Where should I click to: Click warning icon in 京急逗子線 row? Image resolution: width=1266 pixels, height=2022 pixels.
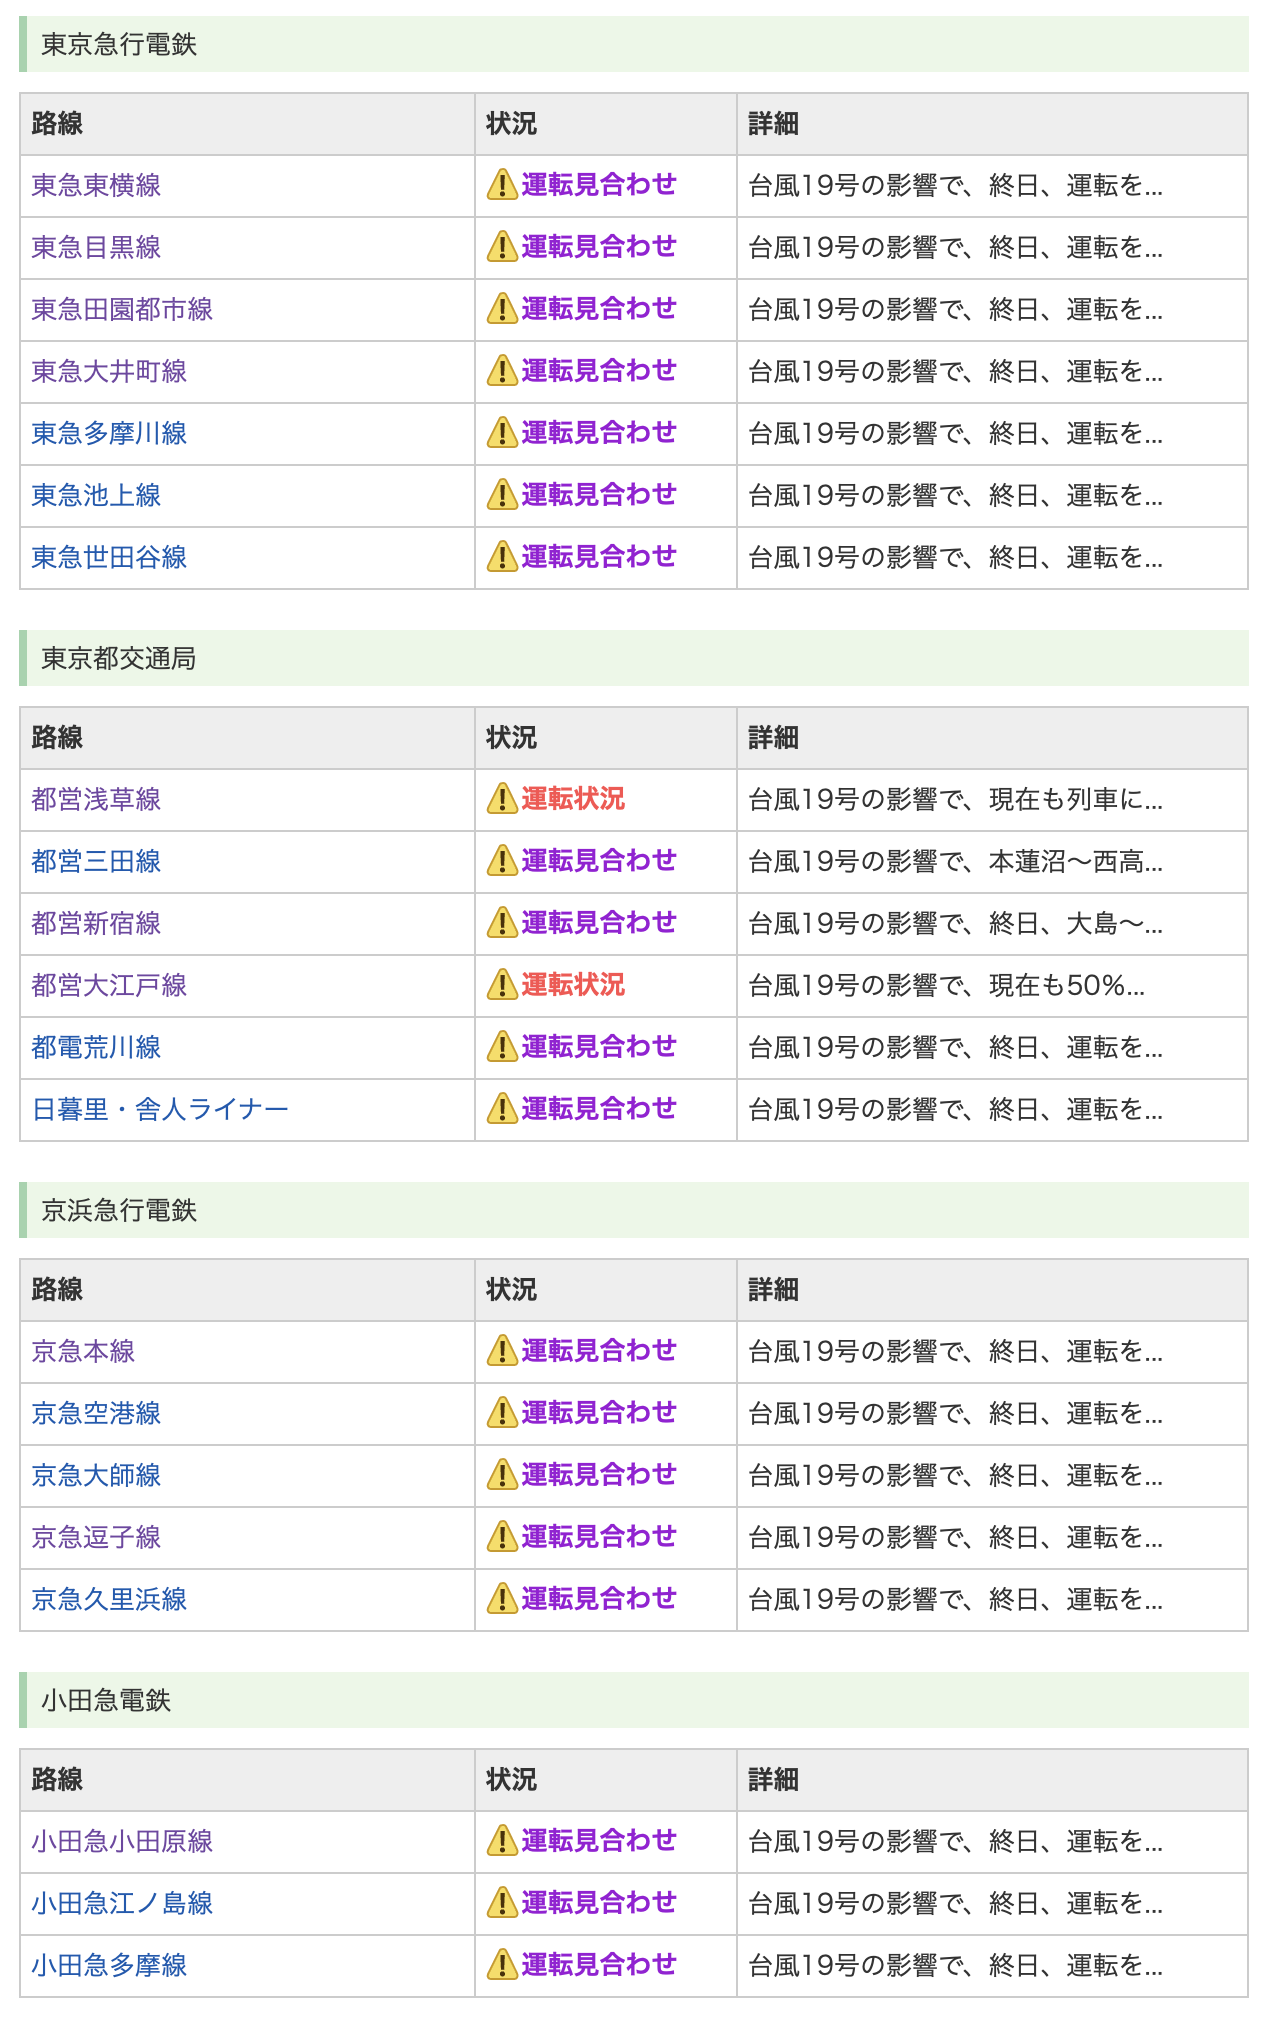502,1537
